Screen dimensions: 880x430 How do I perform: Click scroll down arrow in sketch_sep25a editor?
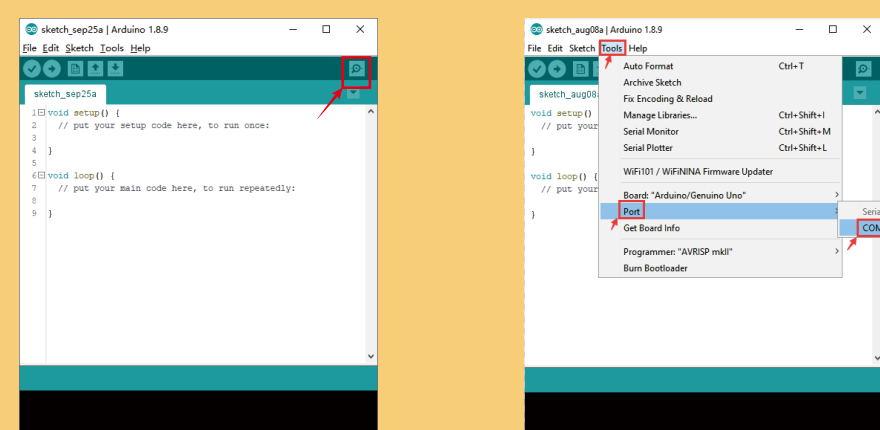point(370,356)
